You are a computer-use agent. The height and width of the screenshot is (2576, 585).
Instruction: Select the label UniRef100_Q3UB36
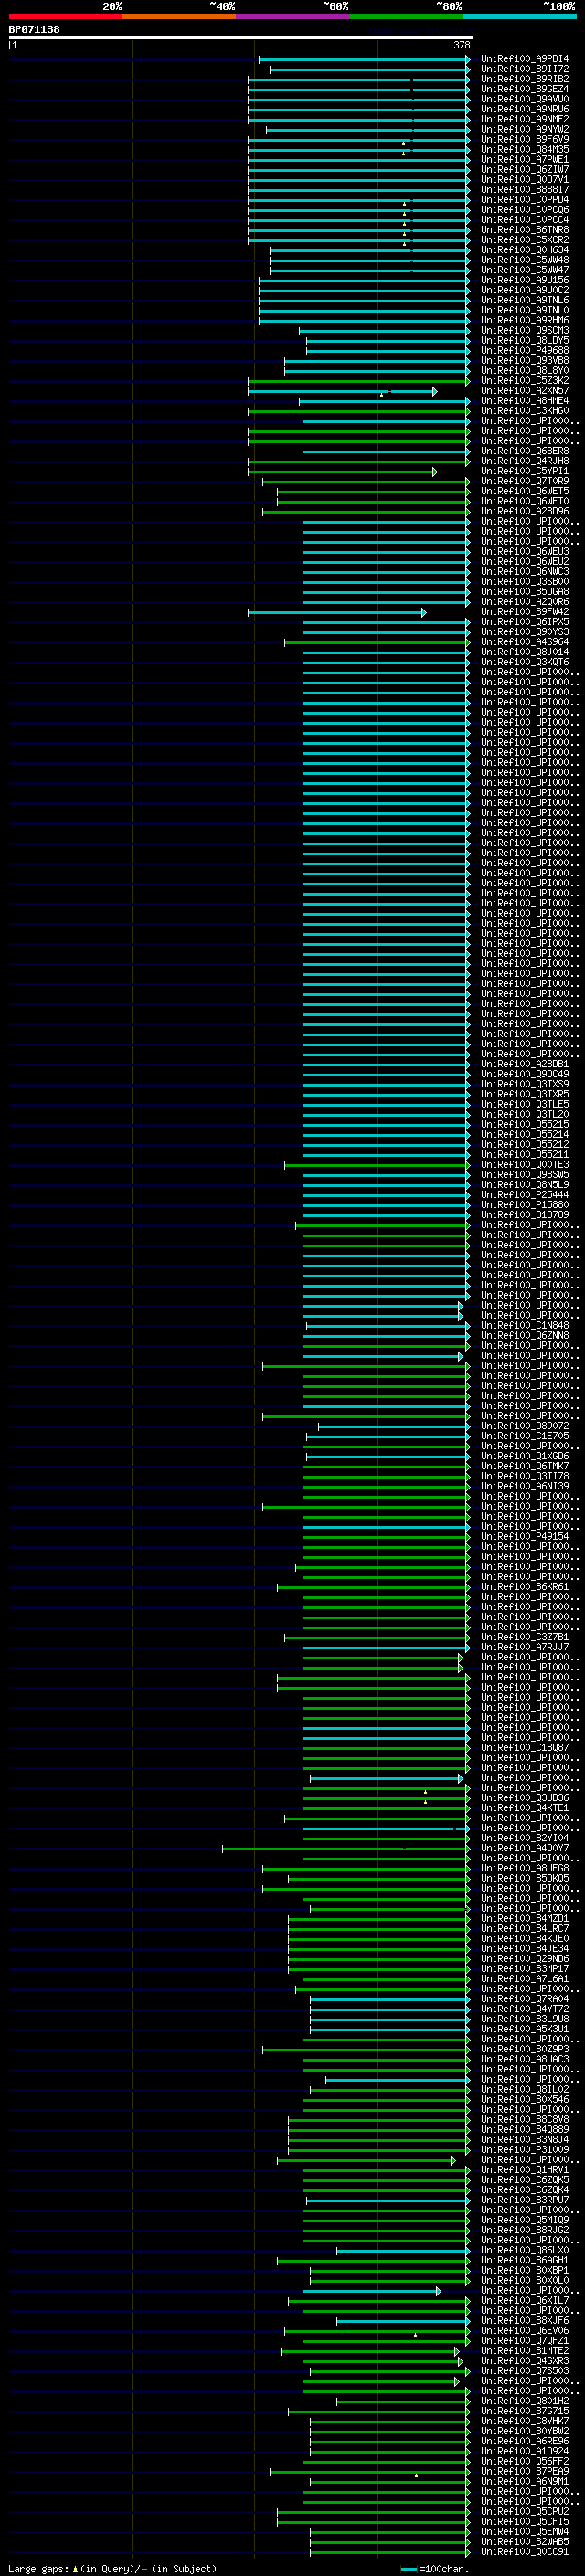pos(525,1798)
